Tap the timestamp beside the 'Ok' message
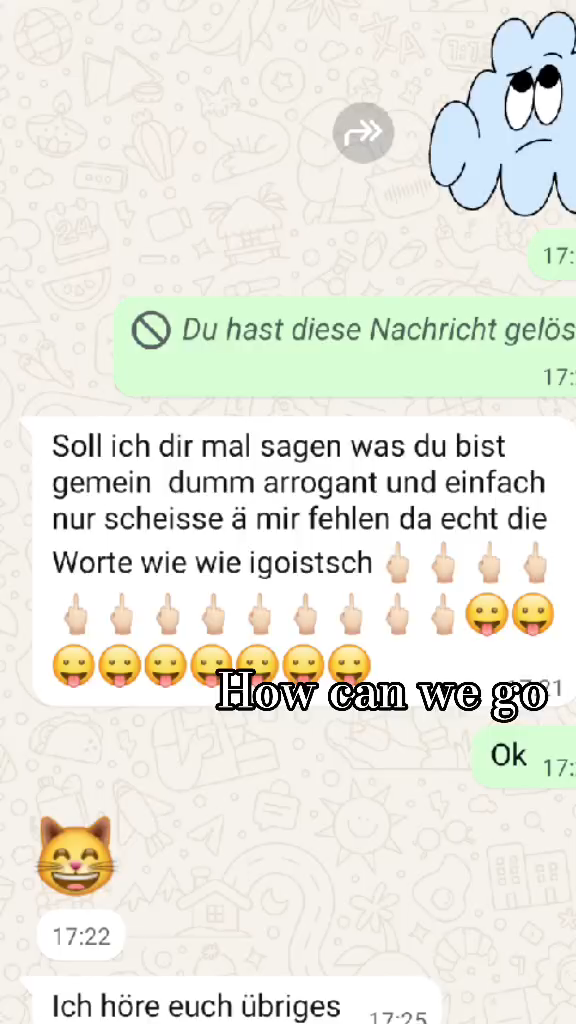Viewport: 576px width, 1024px height. (x=559, y=767)
